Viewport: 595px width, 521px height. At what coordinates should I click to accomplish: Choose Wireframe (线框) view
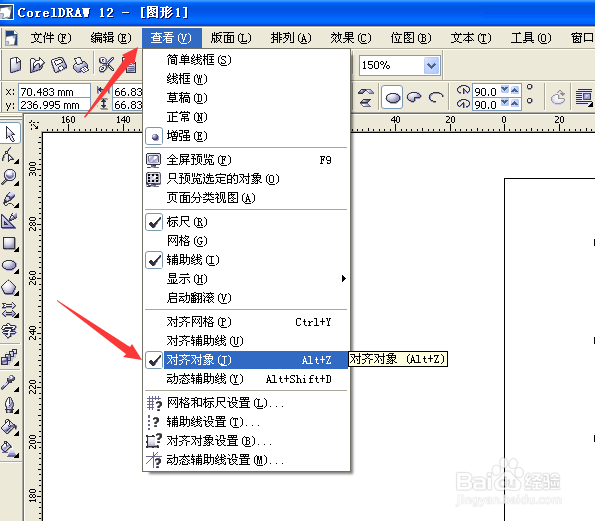coord(246,79)
